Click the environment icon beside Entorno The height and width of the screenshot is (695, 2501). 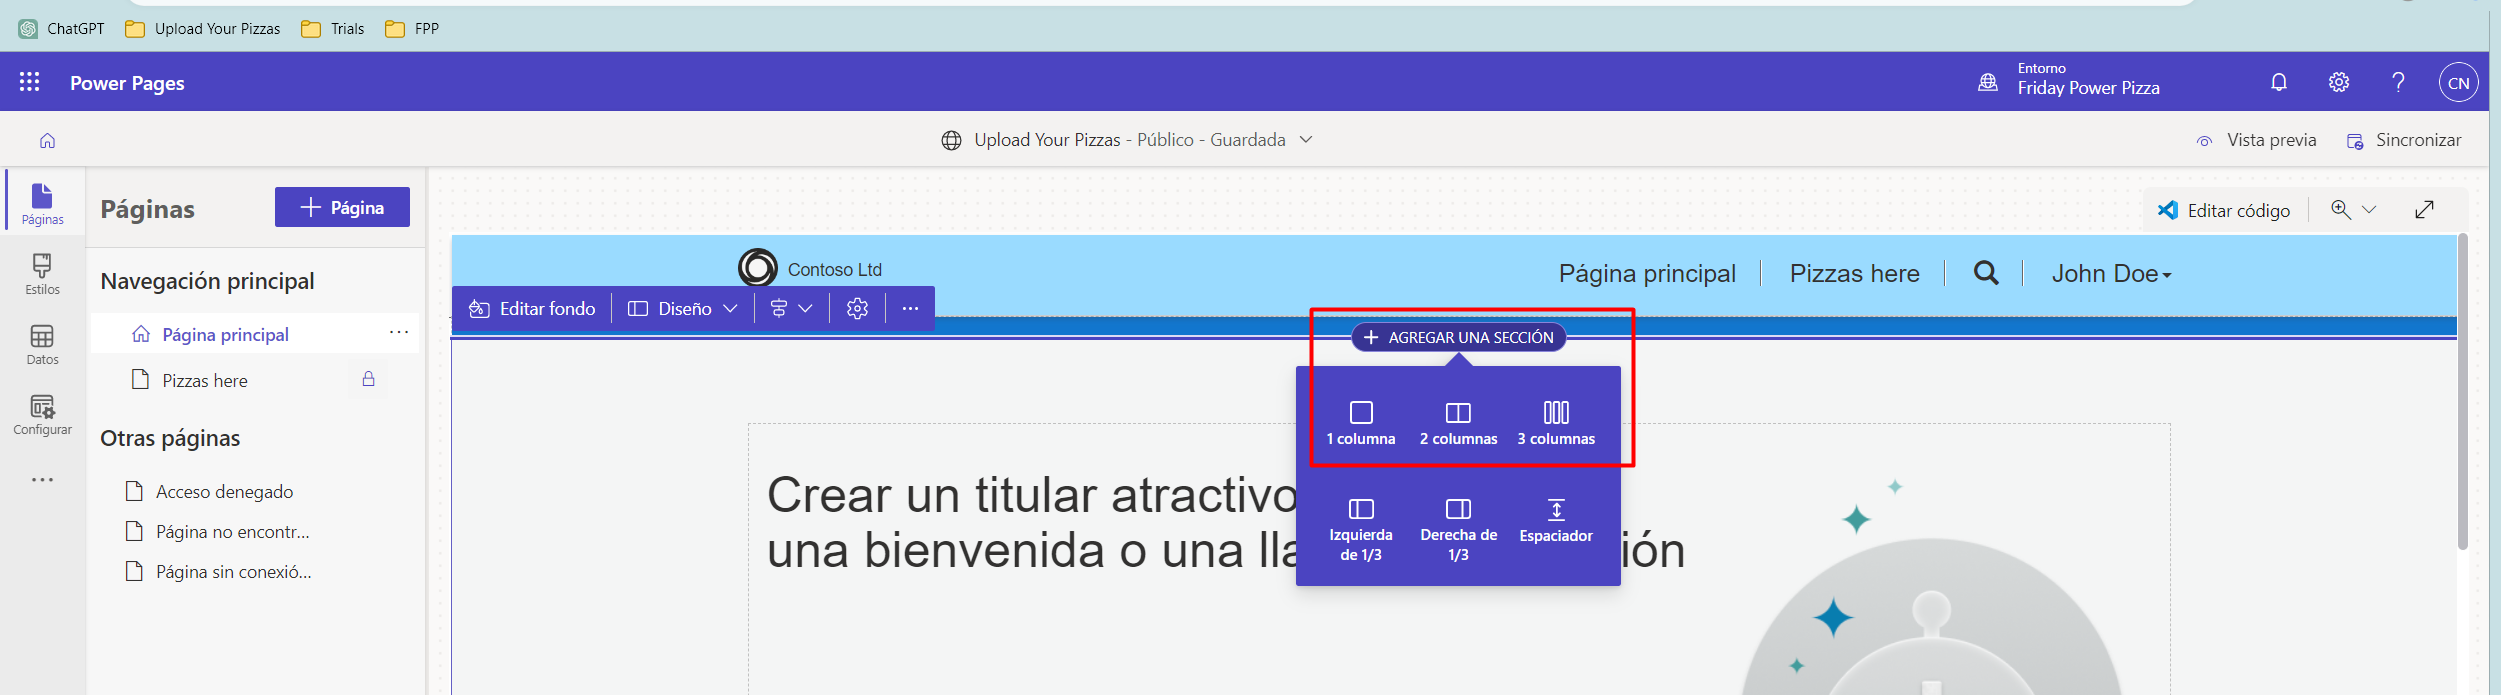point(1988,82)
